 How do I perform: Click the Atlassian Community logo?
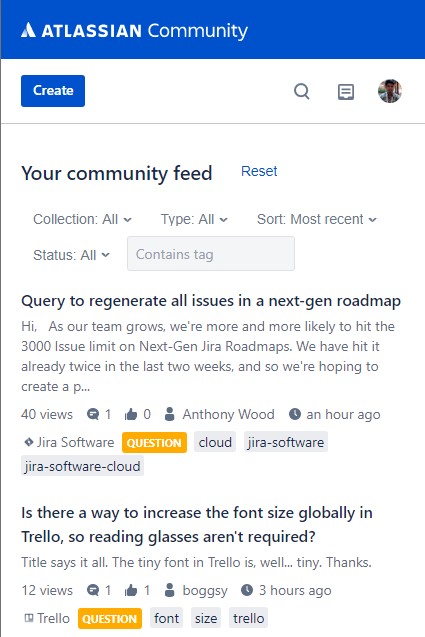[134, 31]
